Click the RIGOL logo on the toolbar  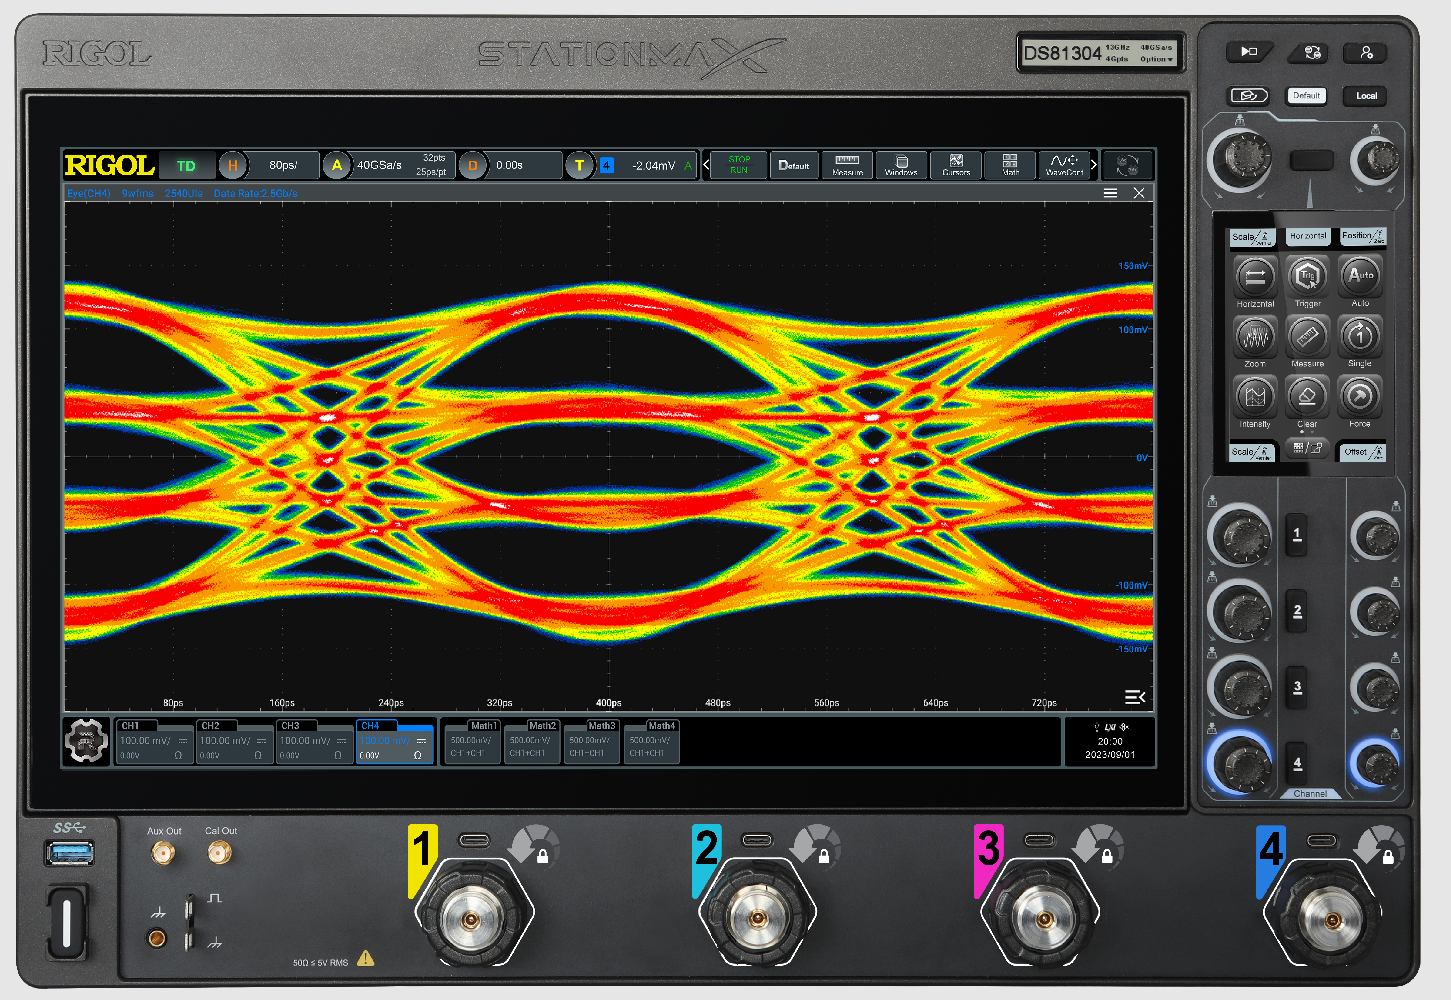pyautogui.click(x=109, y=165)
